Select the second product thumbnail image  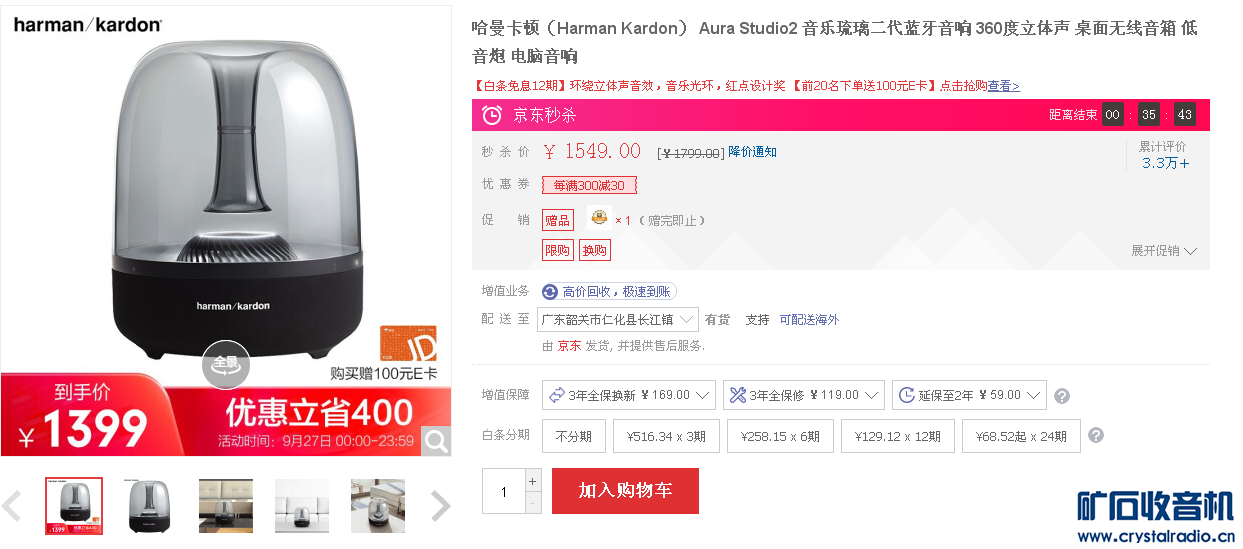click(x=150, y=506)
